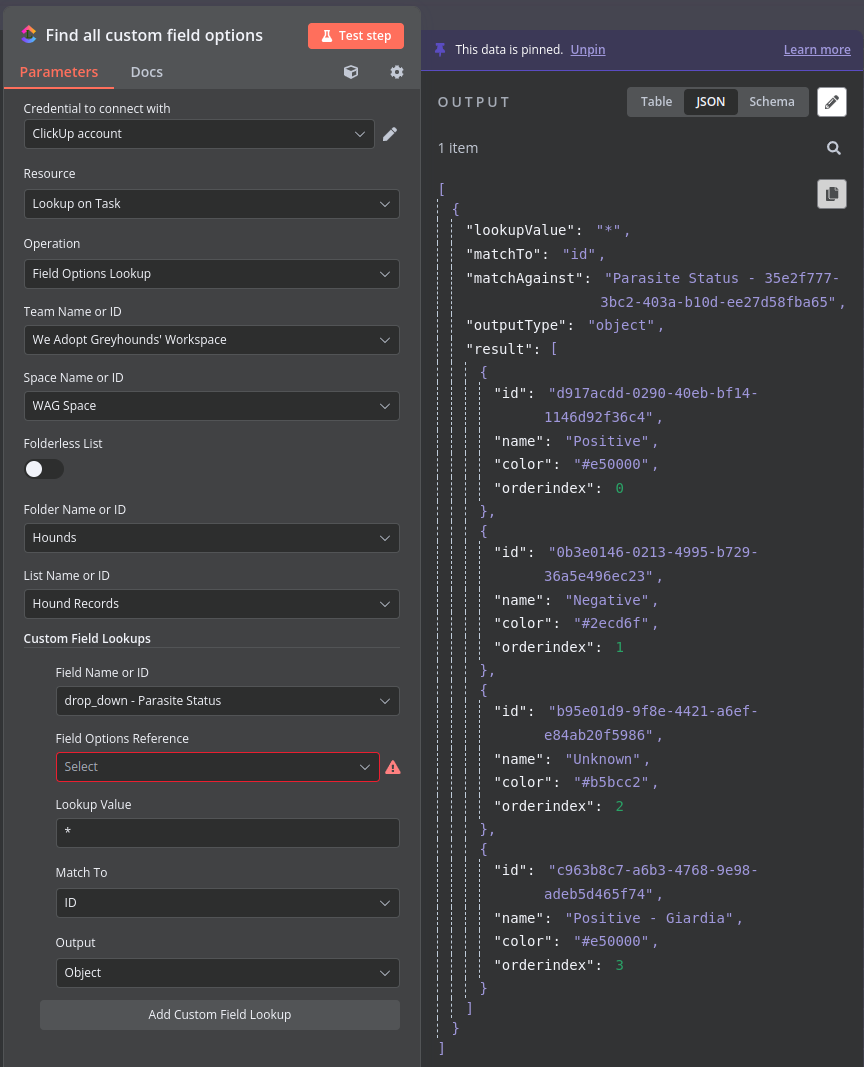Expand the Team Name or ID dropdown
864x1067 pixels.
click(x=212, y=340)
